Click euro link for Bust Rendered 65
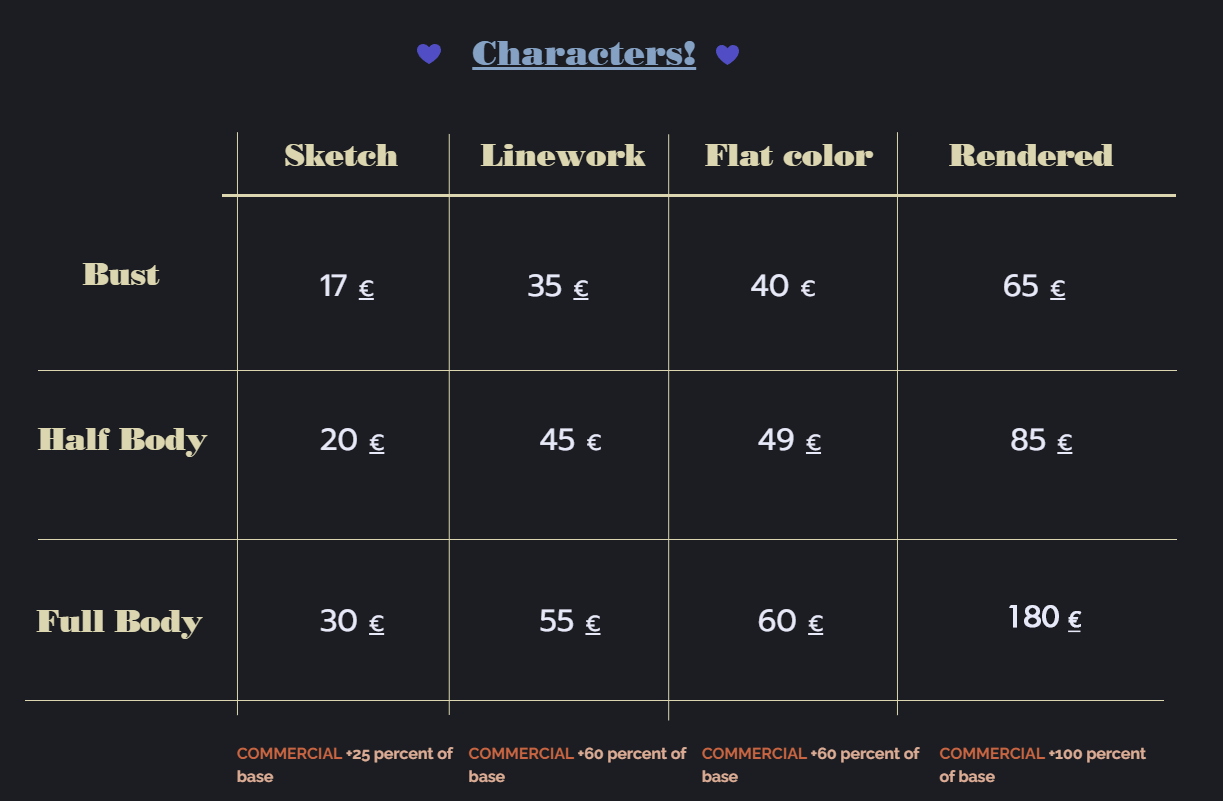This screenshot has height=801, width=1223. pos(1058,289)
